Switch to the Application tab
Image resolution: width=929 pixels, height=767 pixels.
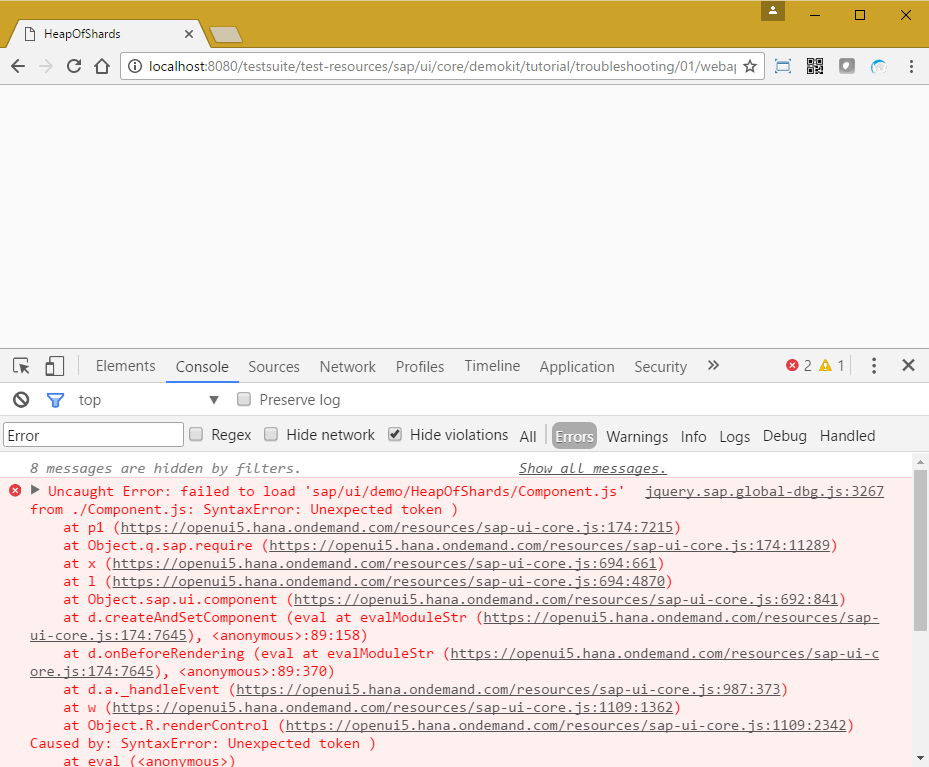(x=577, y=367)
